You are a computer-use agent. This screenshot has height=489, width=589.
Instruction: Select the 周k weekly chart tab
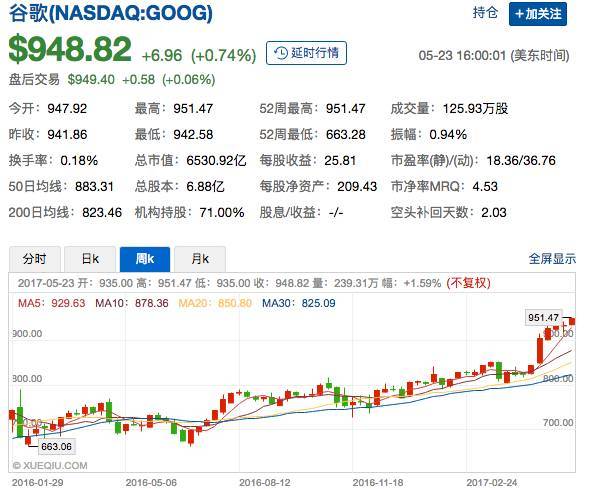pos(145,259)
